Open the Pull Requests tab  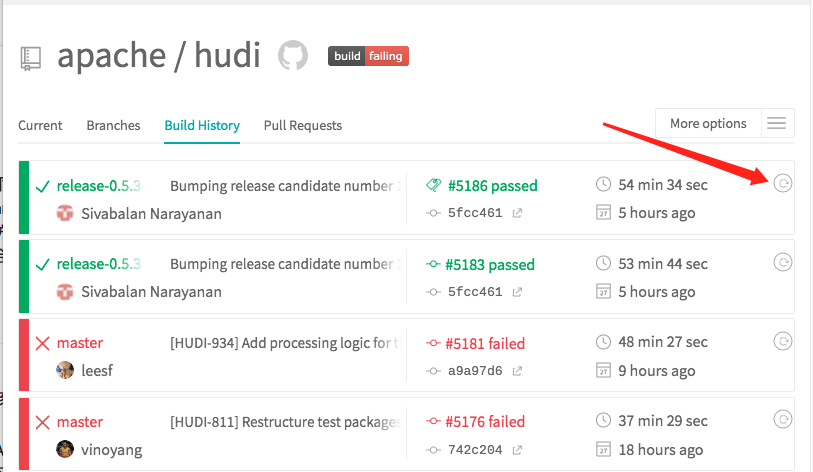pyautogui.click(x=303, y=126)
